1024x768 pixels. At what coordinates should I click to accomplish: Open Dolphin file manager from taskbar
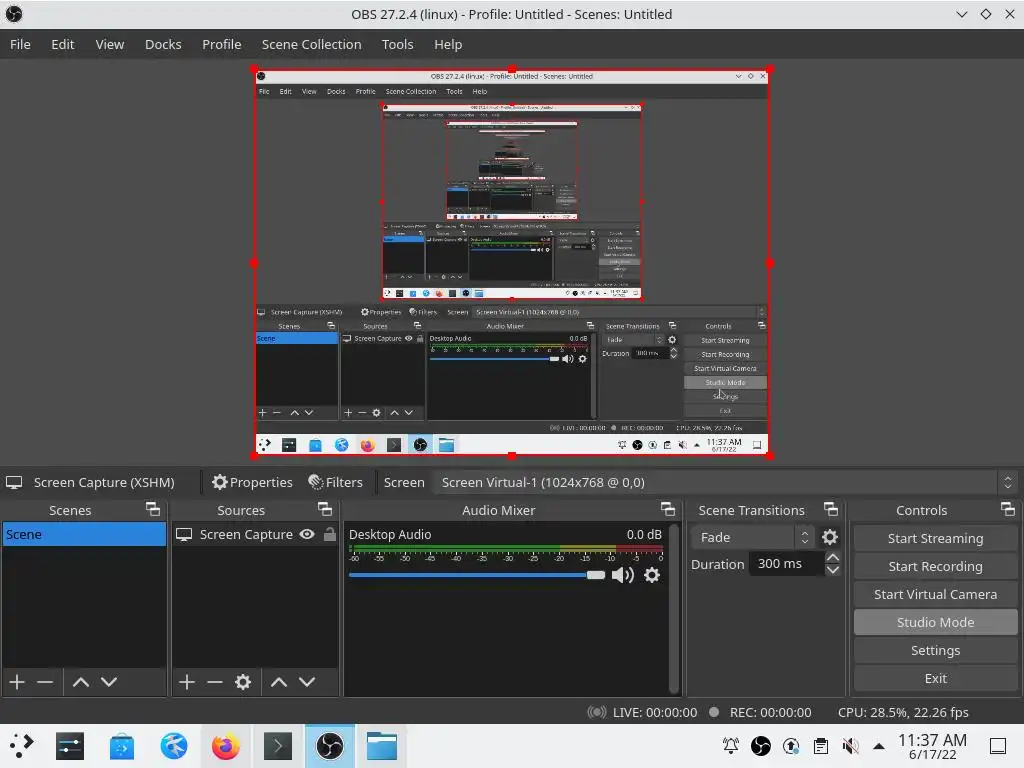pyautogui.click(x=381, y=746)
